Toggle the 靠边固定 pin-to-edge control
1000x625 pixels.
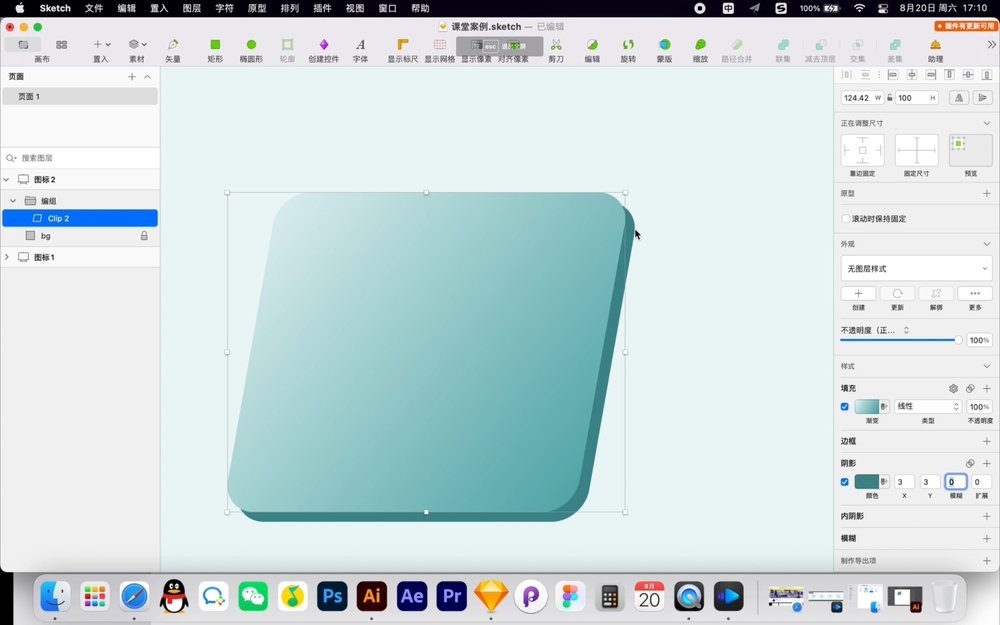coord(862,151)
